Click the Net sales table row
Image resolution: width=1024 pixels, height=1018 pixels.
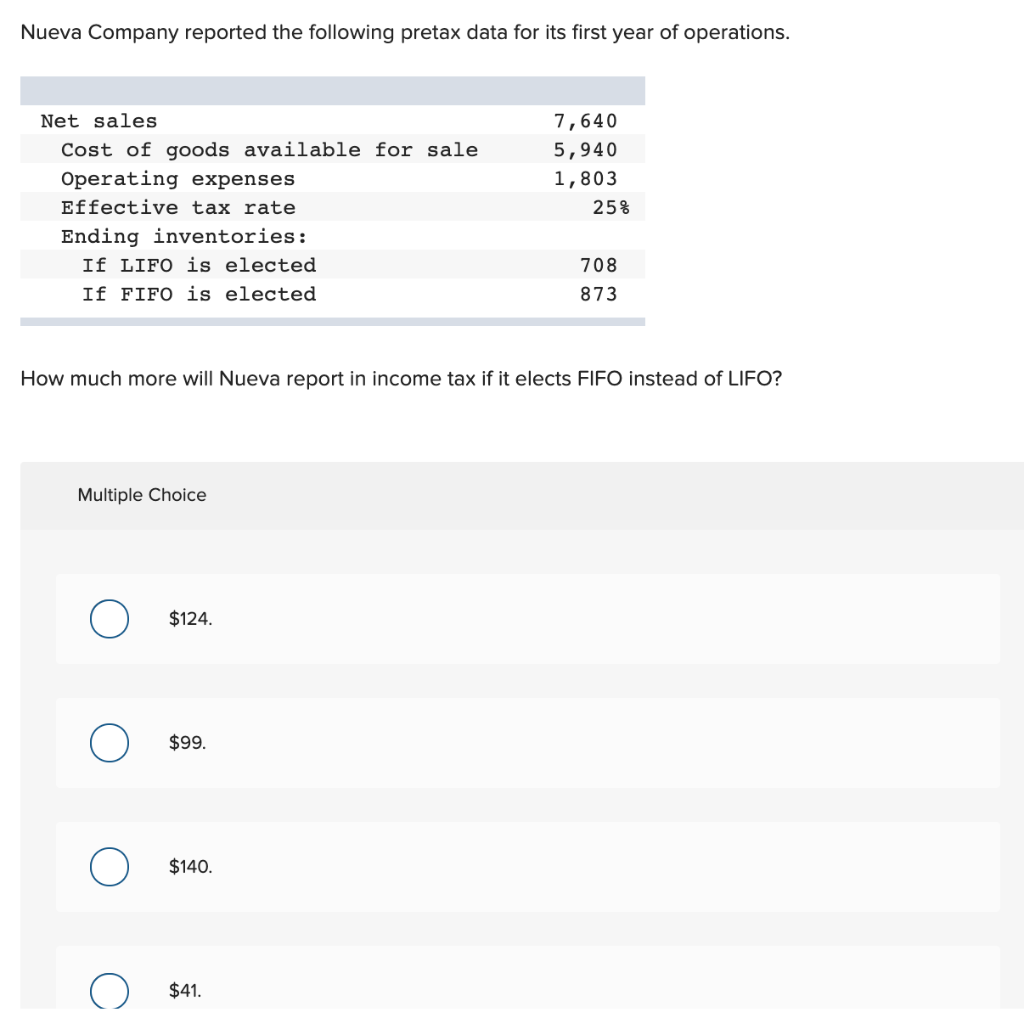(99, 120)
